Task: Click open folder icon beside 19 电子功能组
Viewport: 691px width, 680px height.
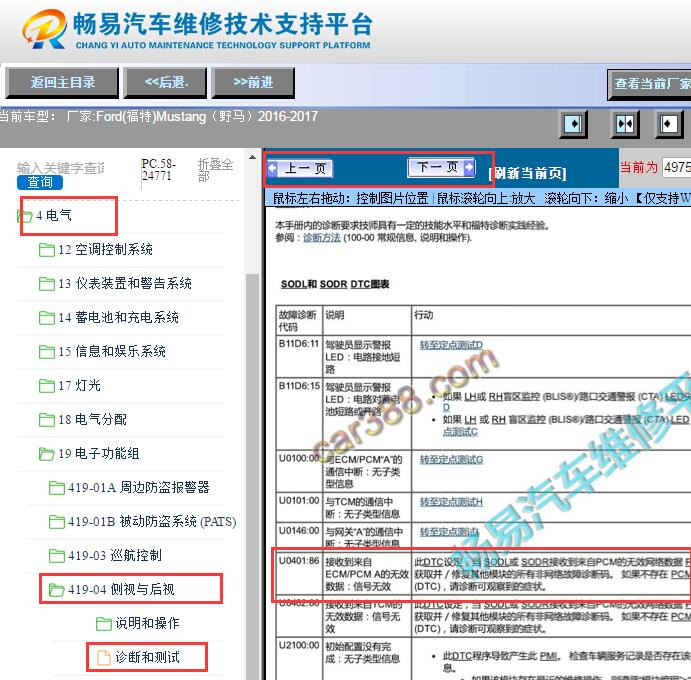Action: point(47,454)
